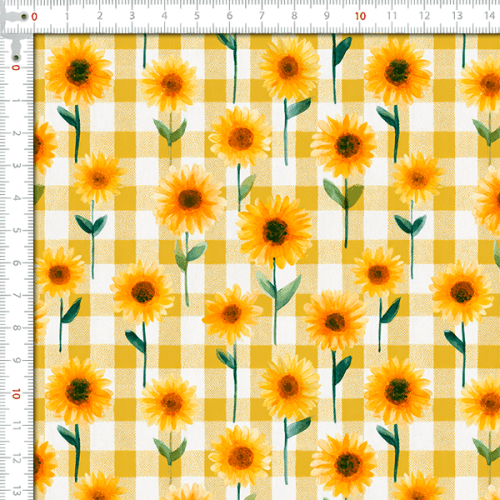Screen dimensions: 500x500
Task: Click number 2 on the vertical ruler
Action: [x=16, y=133]
